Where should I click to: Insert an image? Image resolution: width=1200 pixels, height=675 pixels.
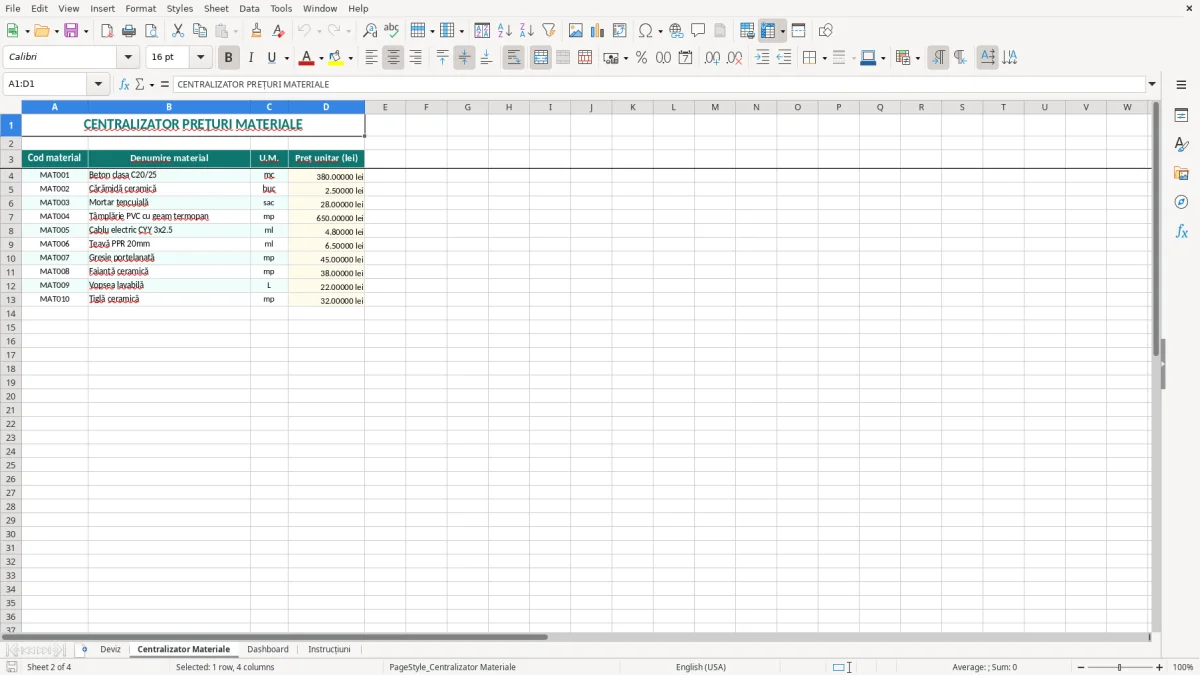coord(576,31)
